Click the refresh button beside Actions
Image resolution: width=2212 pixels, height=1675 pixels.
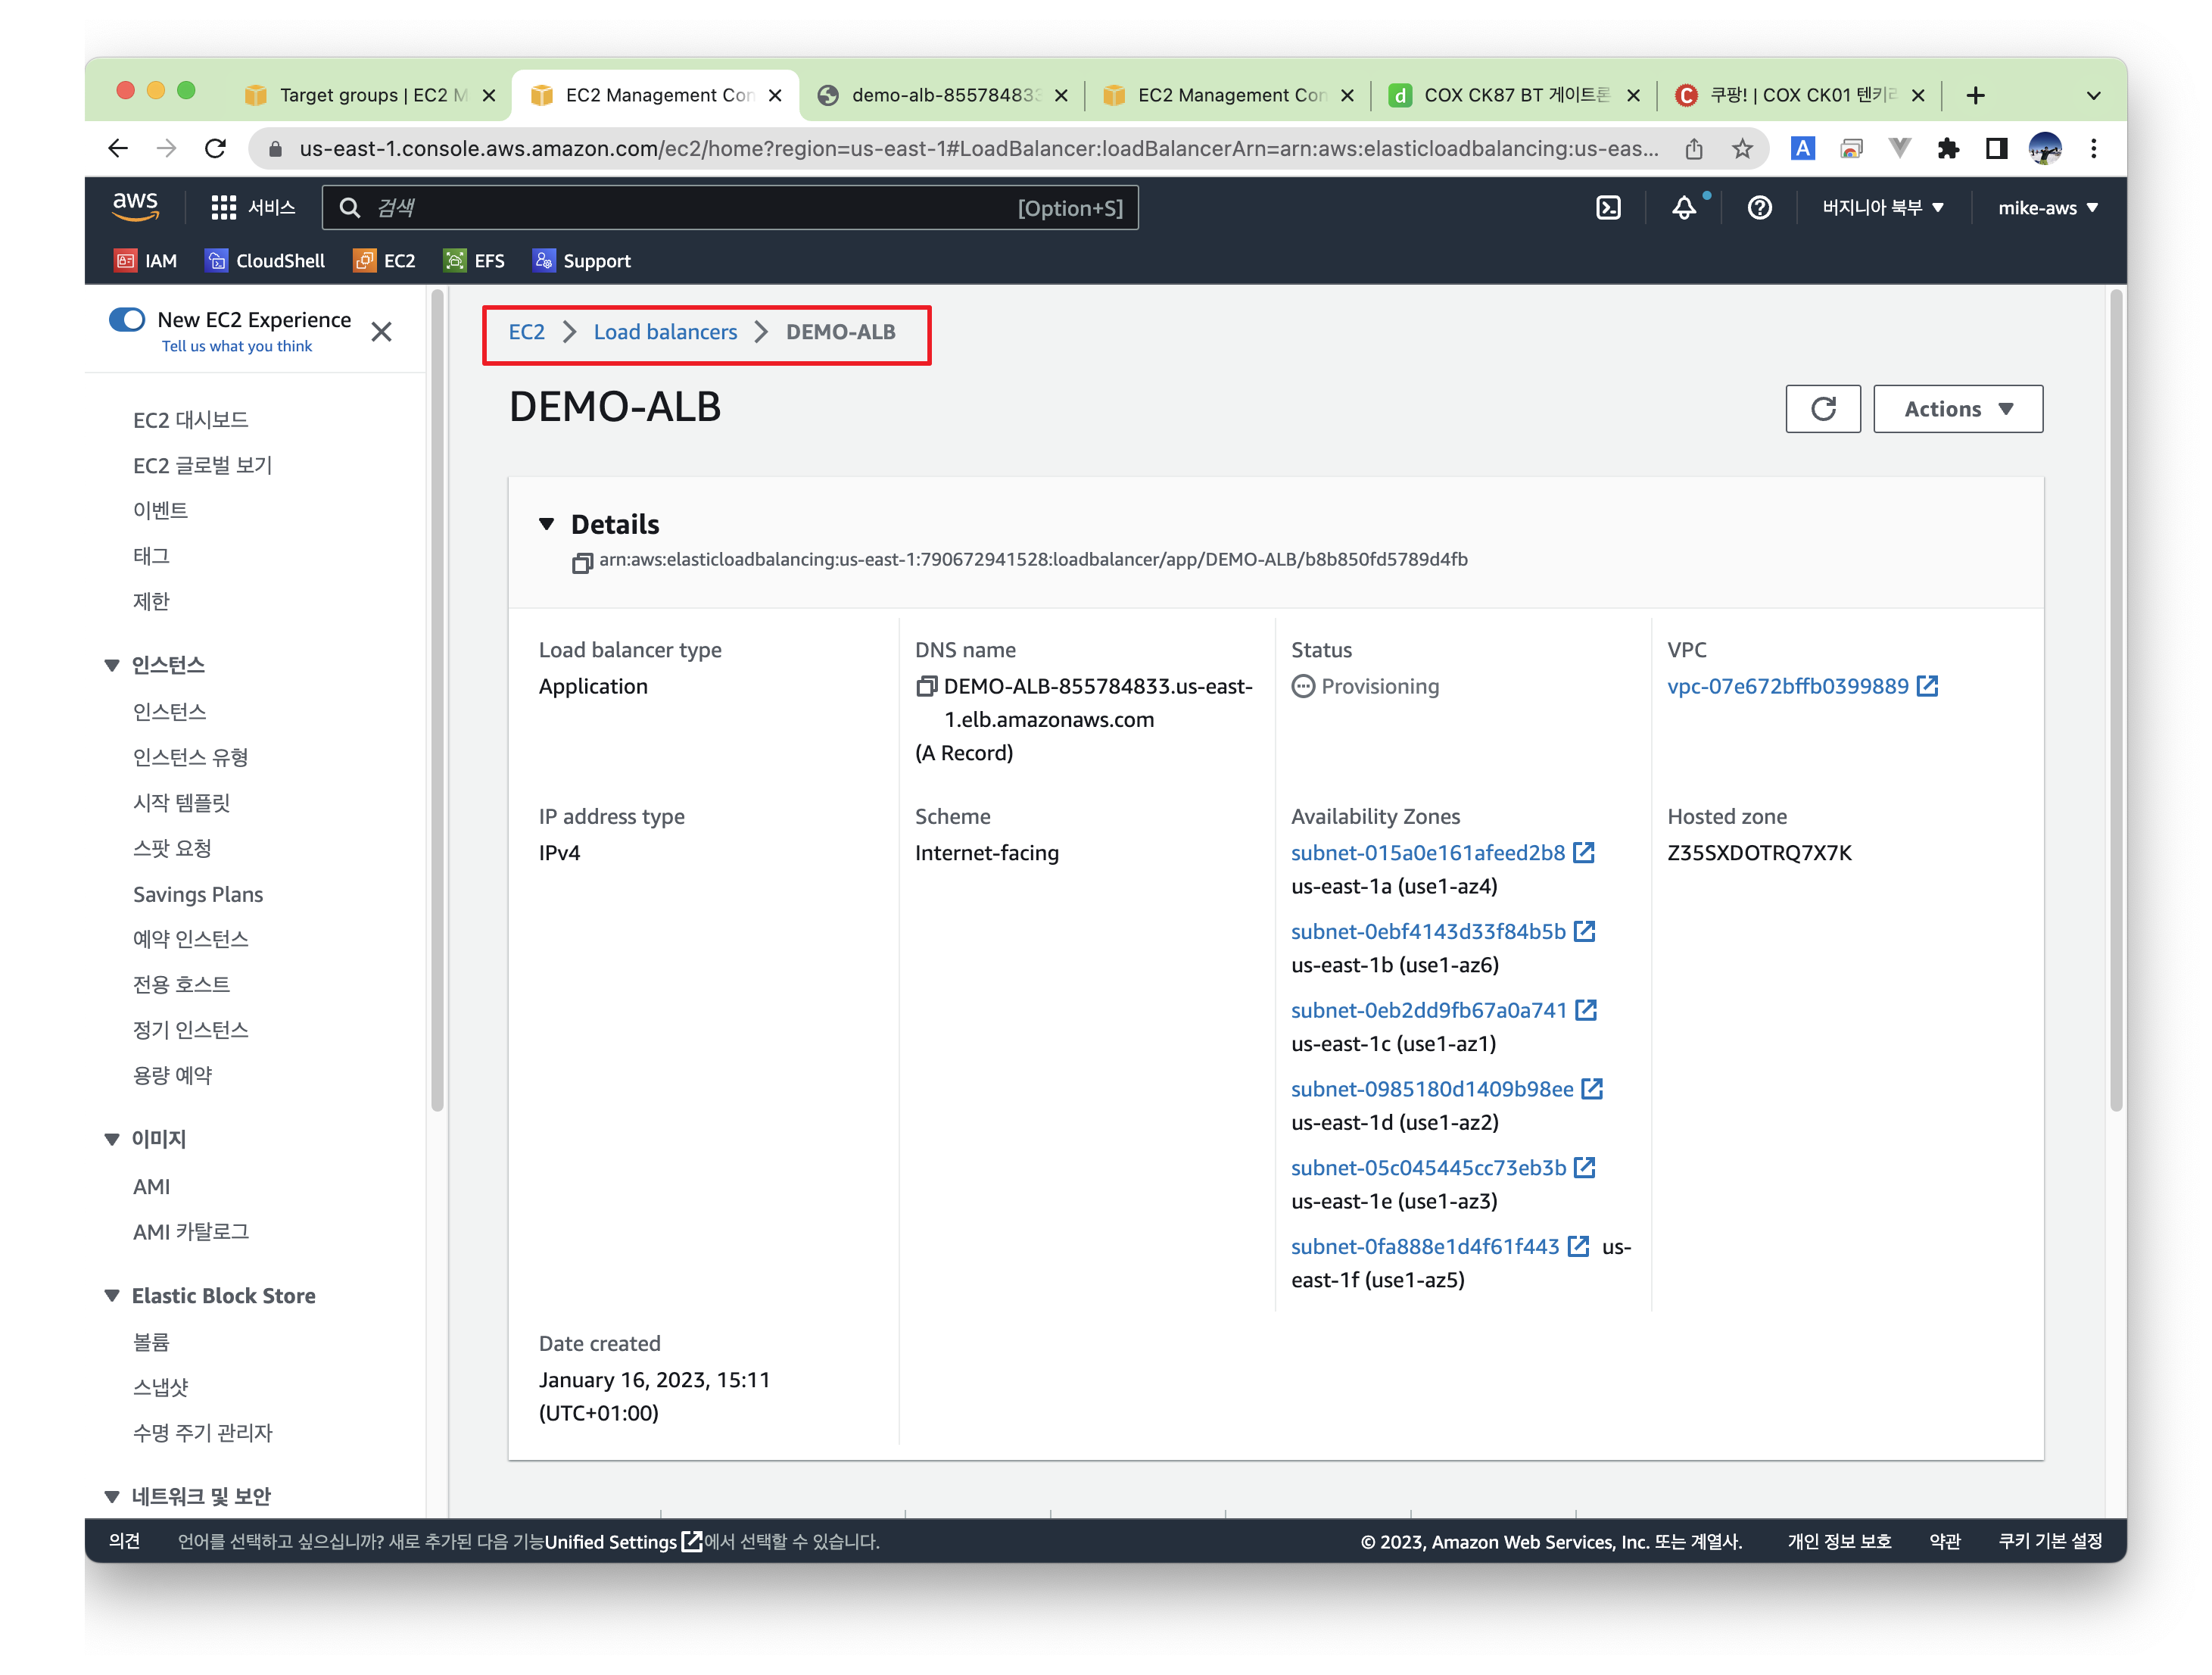point(1822,409)
